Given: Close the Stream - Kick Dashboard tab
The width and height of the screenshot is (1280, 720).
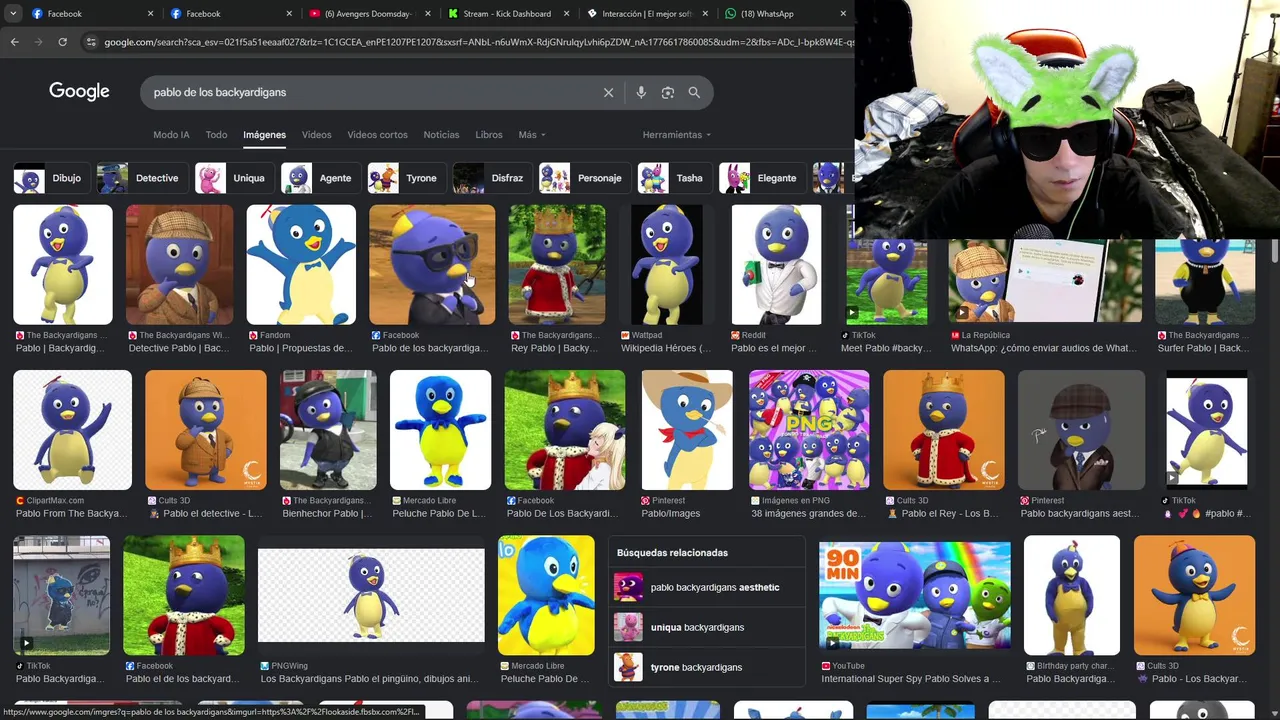Looking at the screenshot, I should 567,14.
